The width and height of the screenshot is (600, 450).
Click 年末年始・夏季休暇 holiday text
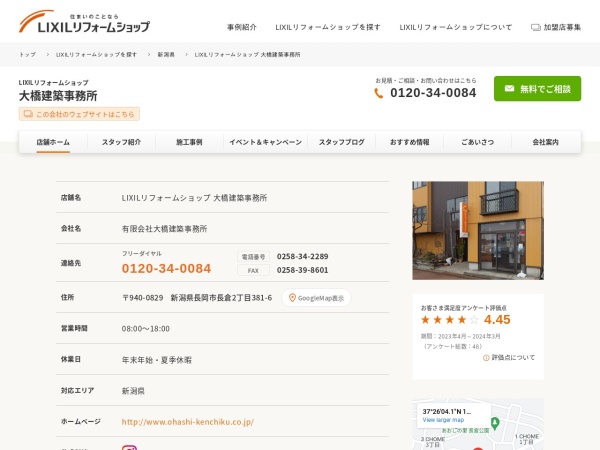pos(157,360)
